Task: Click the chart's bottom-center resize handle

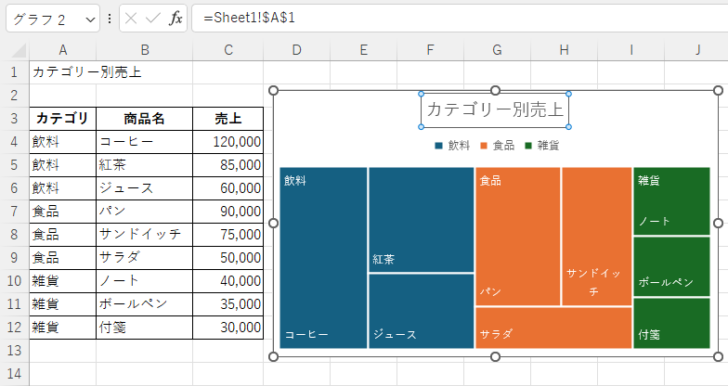Action: [495, 357]
